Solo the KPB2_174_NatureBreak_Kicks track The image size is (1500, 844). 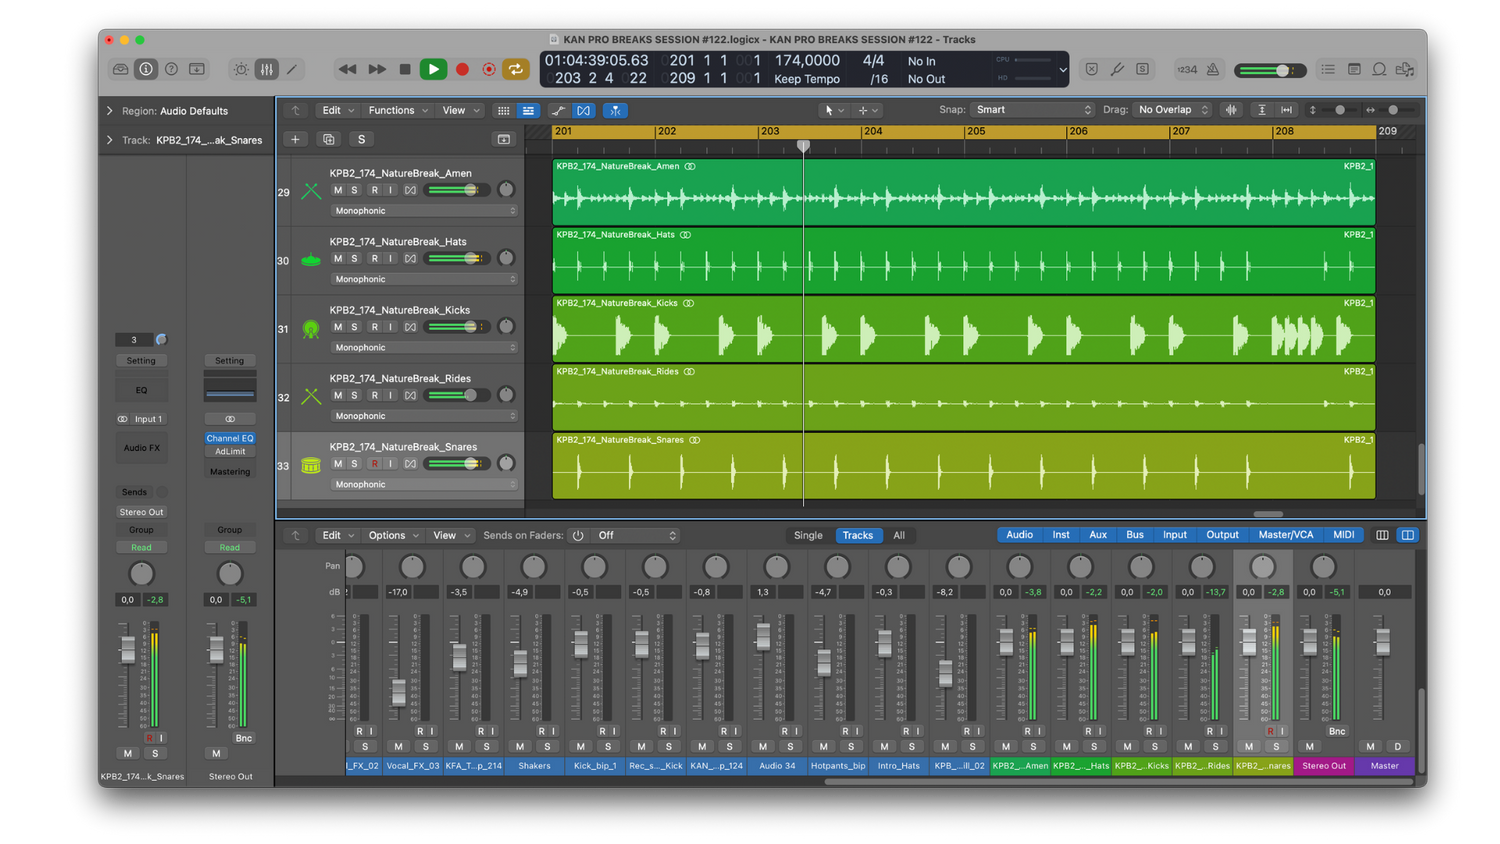click(x=352, y=326)
